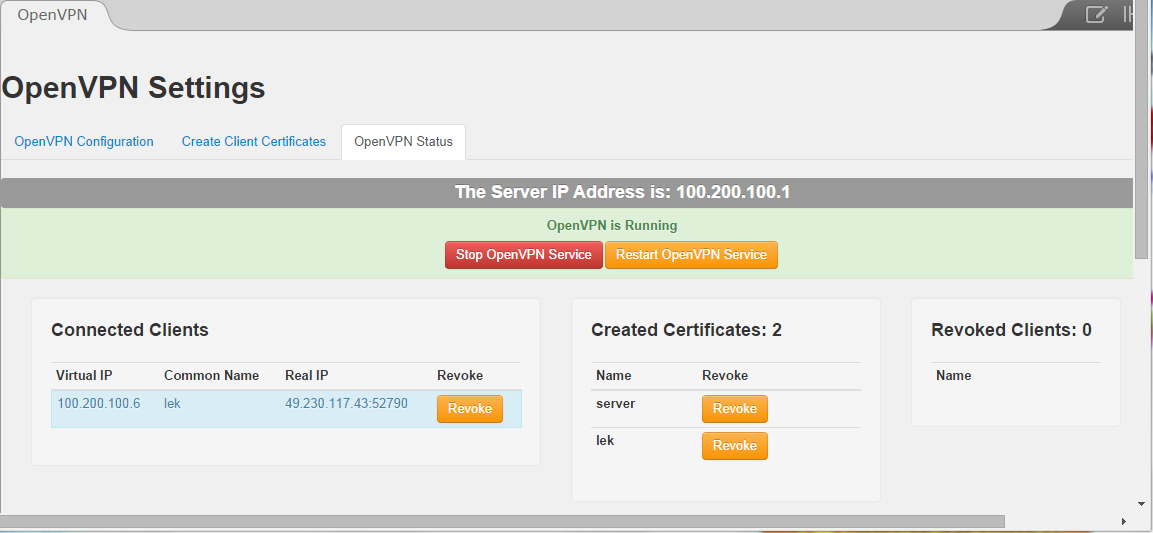Click lek name in Created Certificates
This screenshot has height=533, width=1153.
point(604,441)
